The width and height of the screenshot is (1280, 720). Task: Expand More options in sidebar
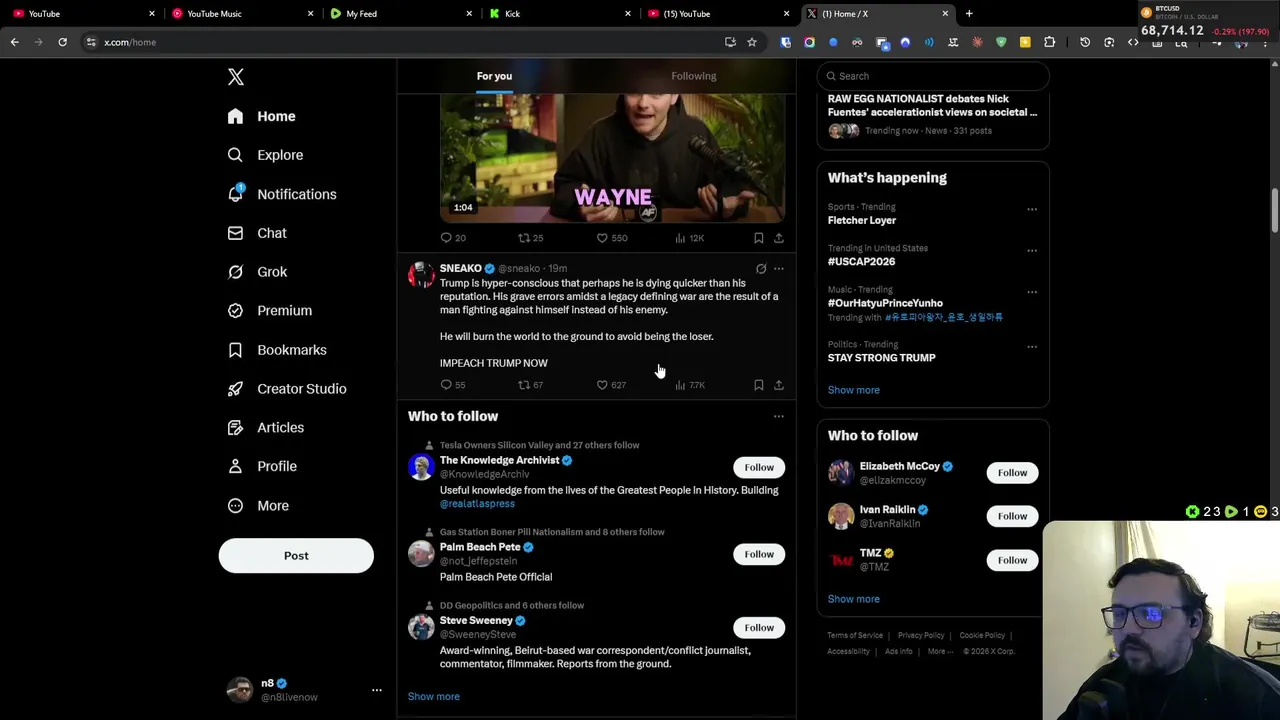pyautogui.click(x=257, y=505)
